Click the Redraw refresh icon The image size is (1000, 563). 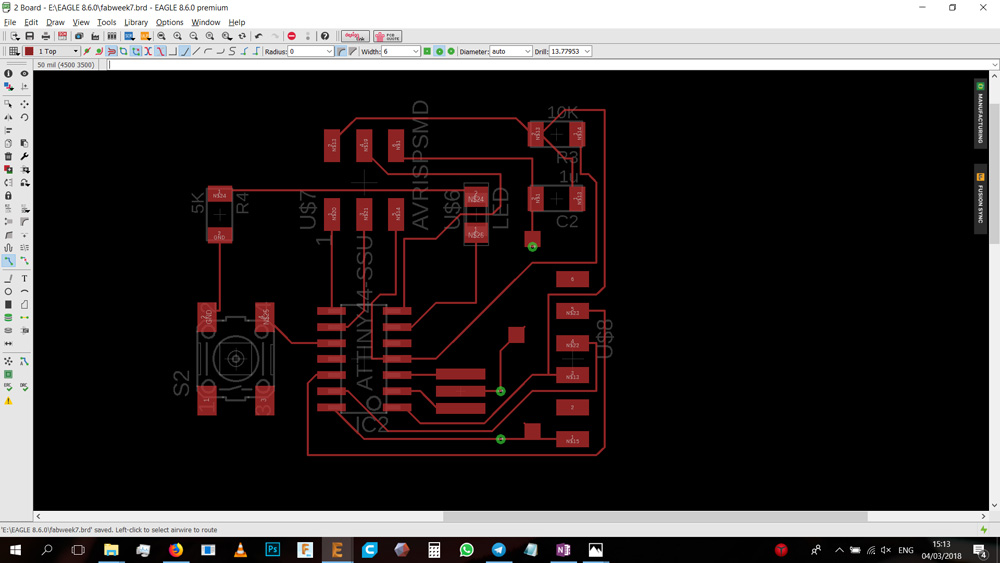click(242, 36)
